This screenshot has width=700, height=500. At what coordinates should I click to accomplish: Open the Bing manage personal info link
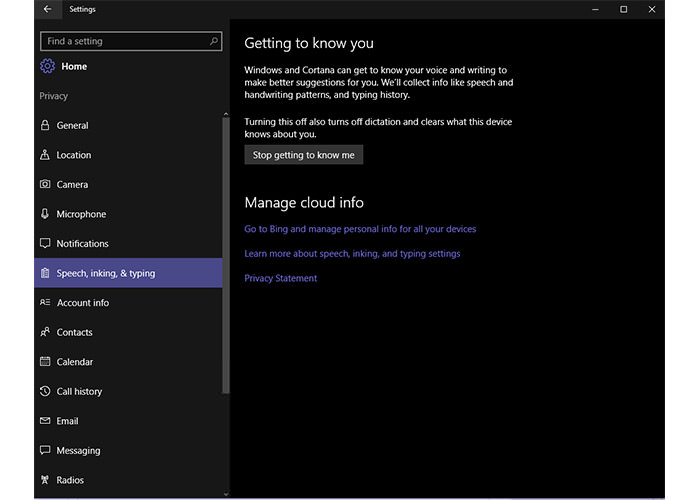click(360, 229)
